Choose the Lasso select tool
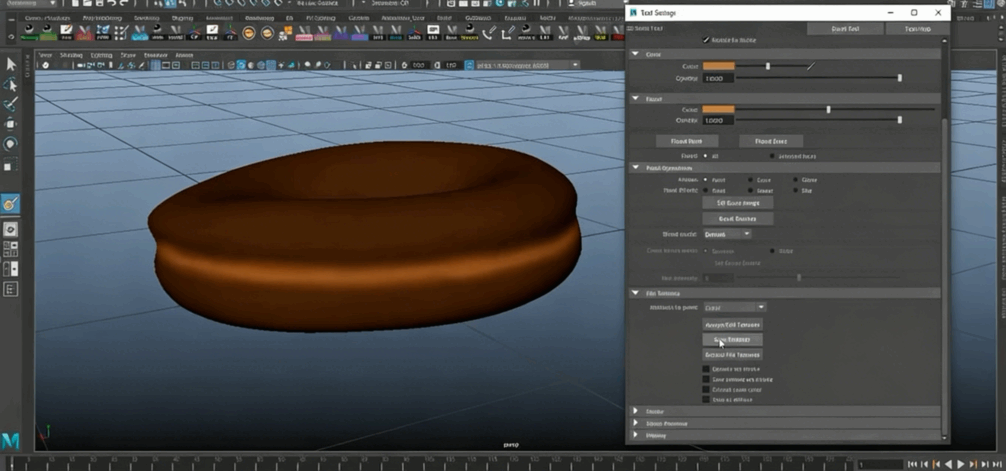The height and width of the screenshot is (471, 1006). click(11, 84)
